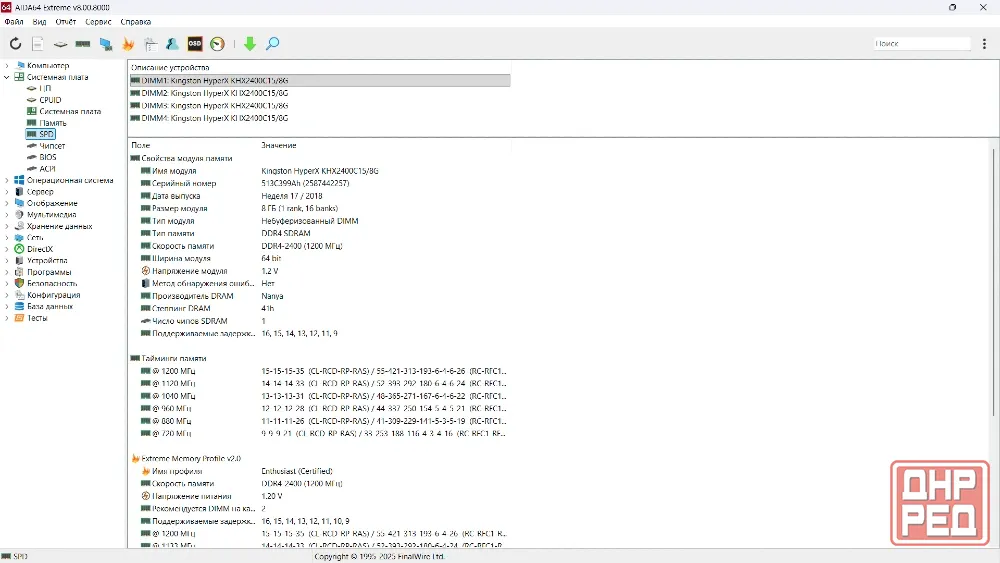Select the Конфигурация tree item

(x=53, y=295)
